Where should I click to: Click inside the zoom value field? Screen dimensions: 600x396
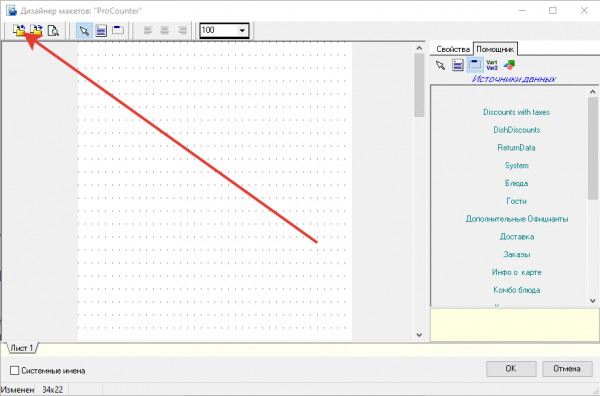(x=218, y=31)
